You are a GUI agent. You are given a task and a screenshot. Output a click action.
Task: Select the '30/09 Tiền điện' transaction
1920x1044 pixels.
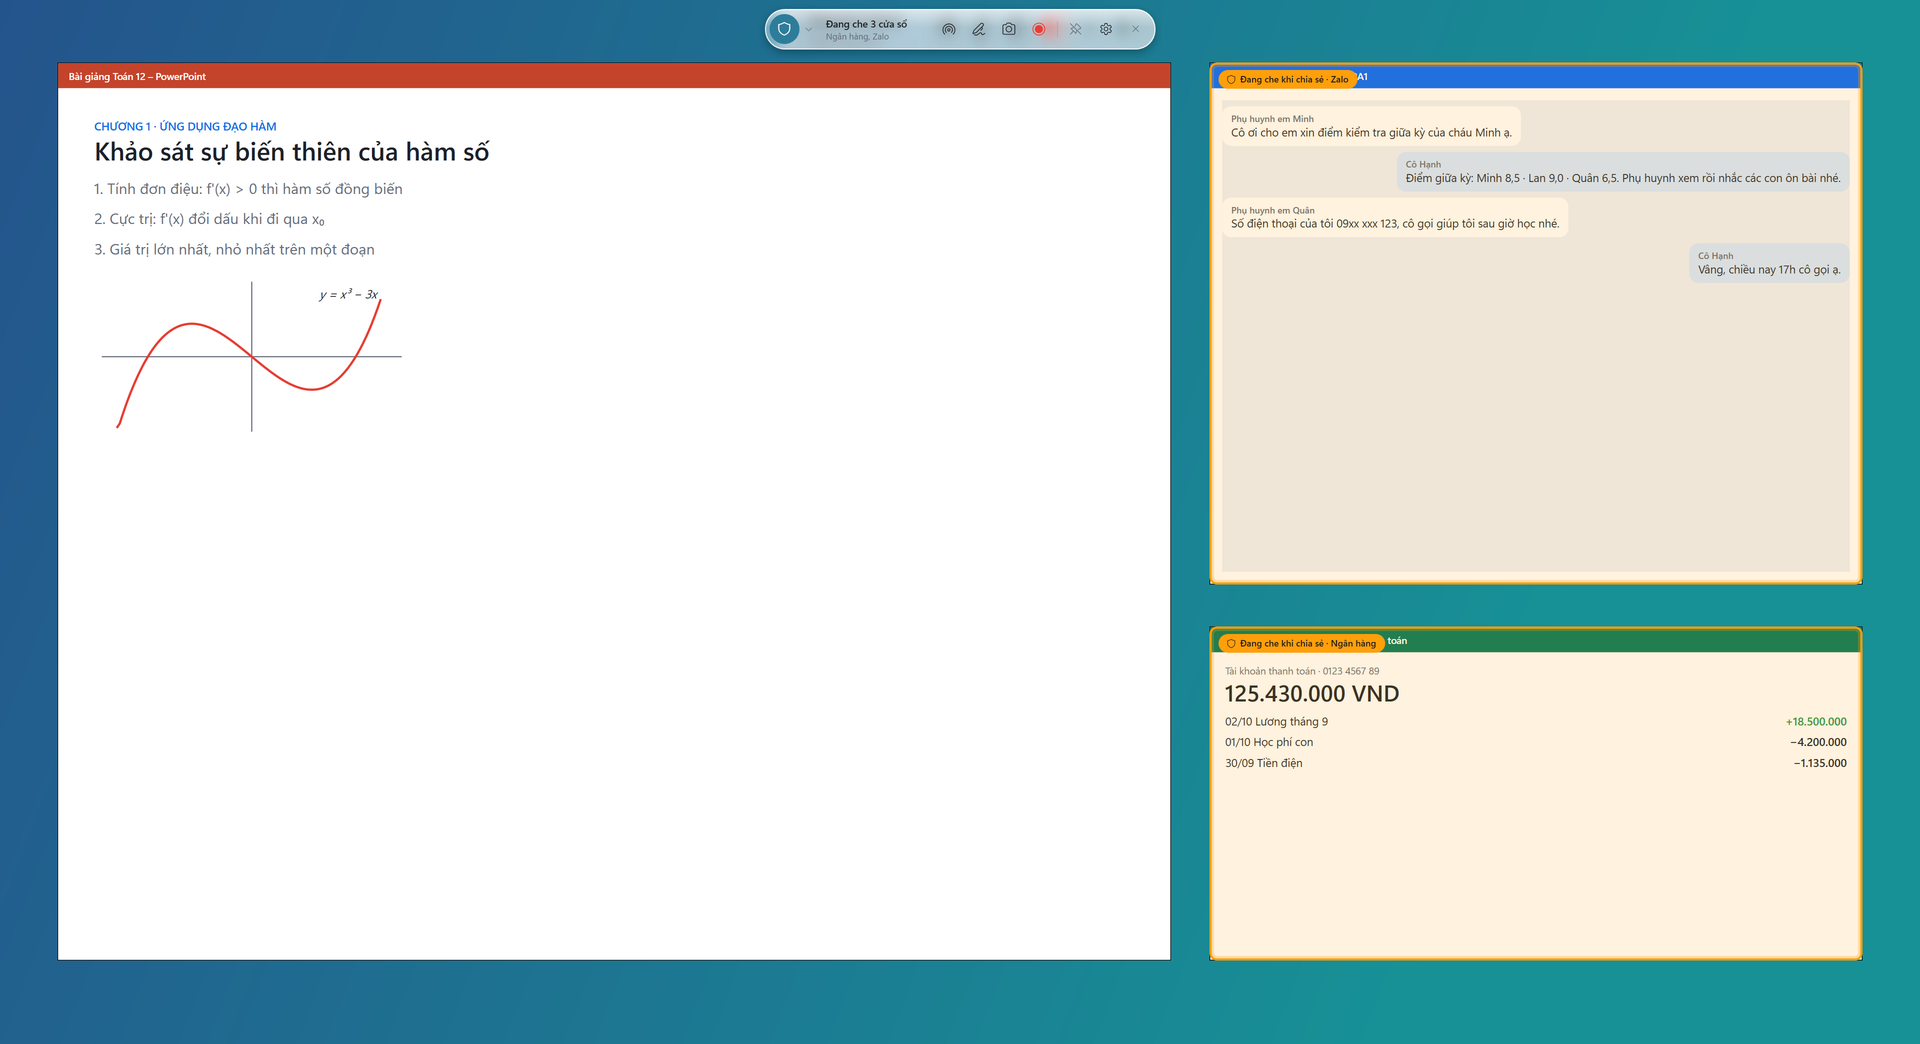1536,763
